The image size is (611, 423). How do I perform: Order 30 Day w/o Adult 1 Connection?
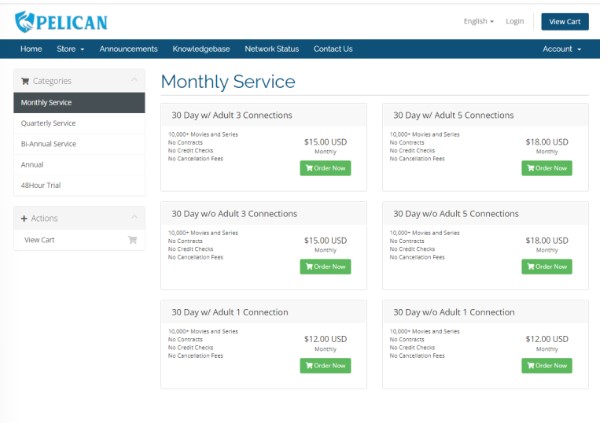coord(547,366)
